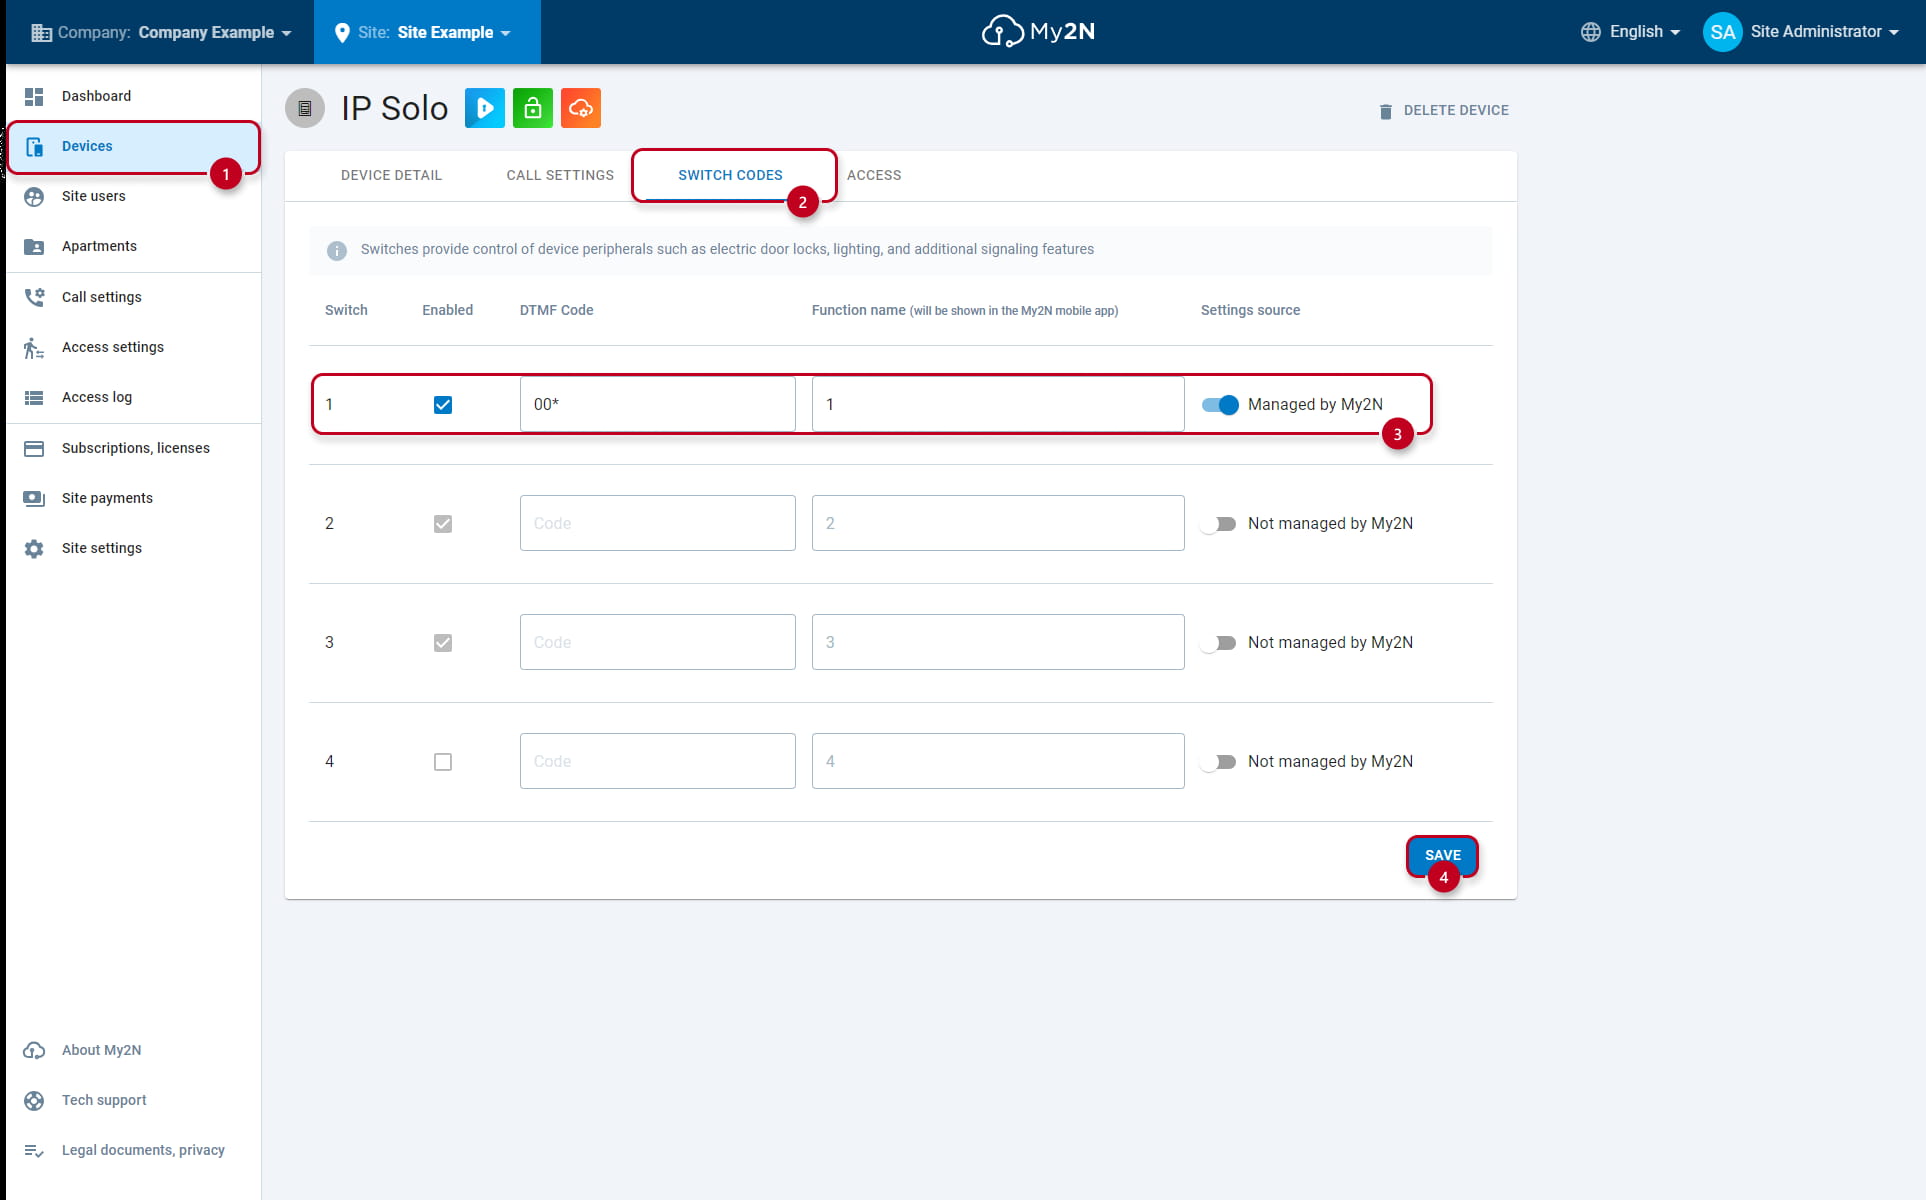This screenshot has height=1200, width=1926.
Task: Click the info icon in switches notice
Action: (337, 250)
